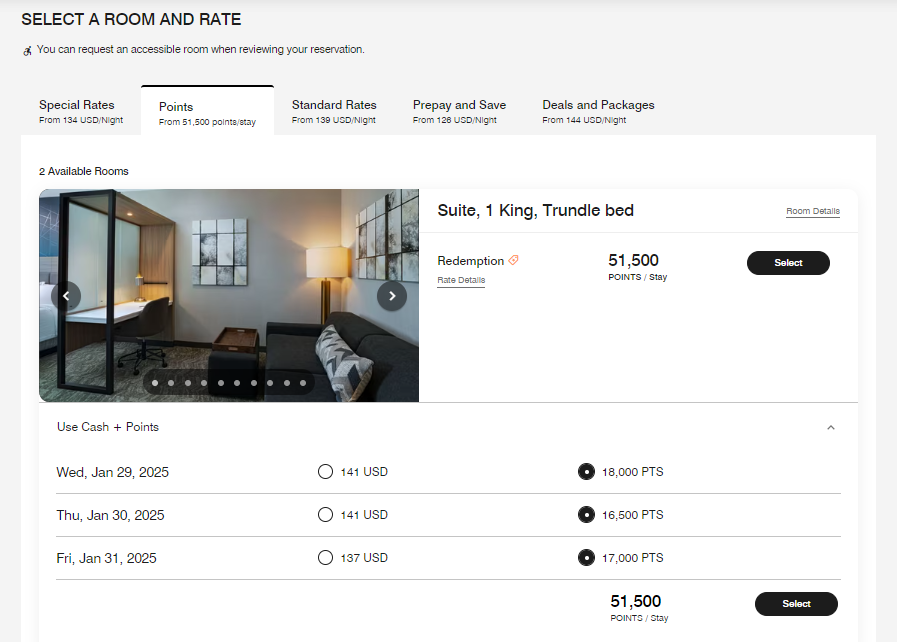Pick the 137 USD rate for Fri, Jan 31
Image resolution: width=897 pixels, height=642 pixels.
click(x=325, y=557)
